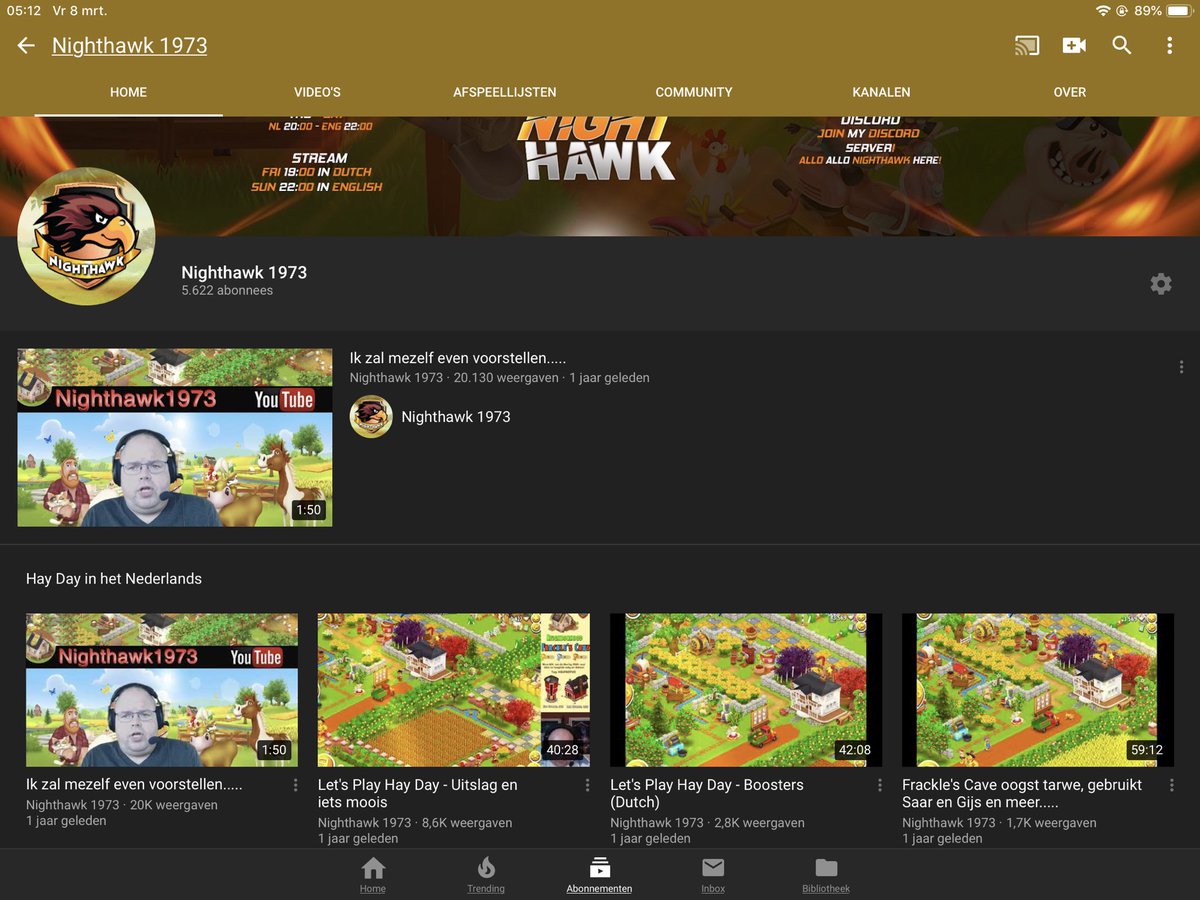Open the search magnifier icon

point(1122,45)
